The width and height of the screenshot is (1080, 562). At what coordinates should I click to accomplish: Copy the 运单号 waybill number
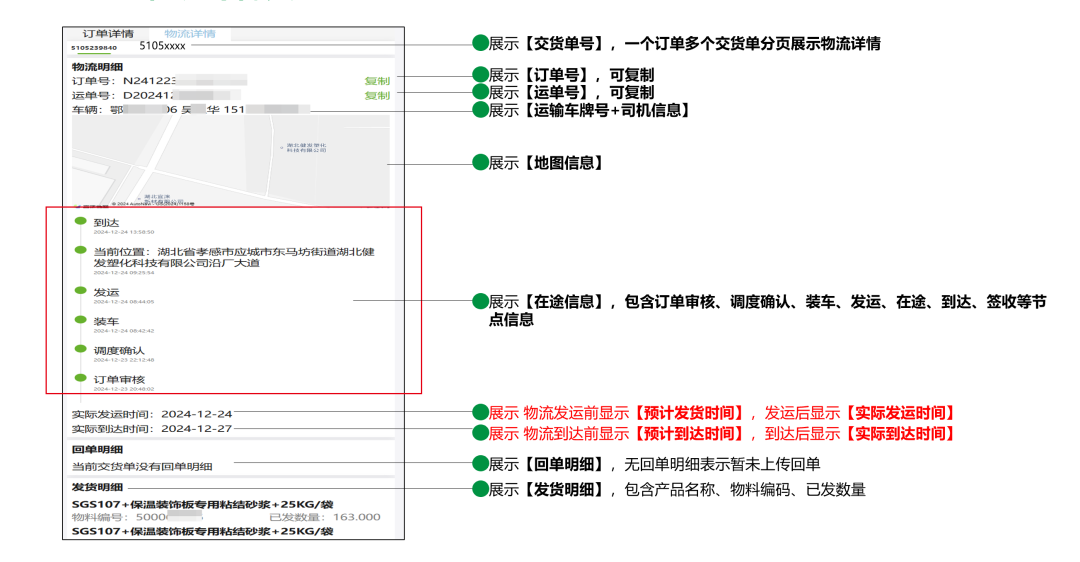(x=377, y=96)
